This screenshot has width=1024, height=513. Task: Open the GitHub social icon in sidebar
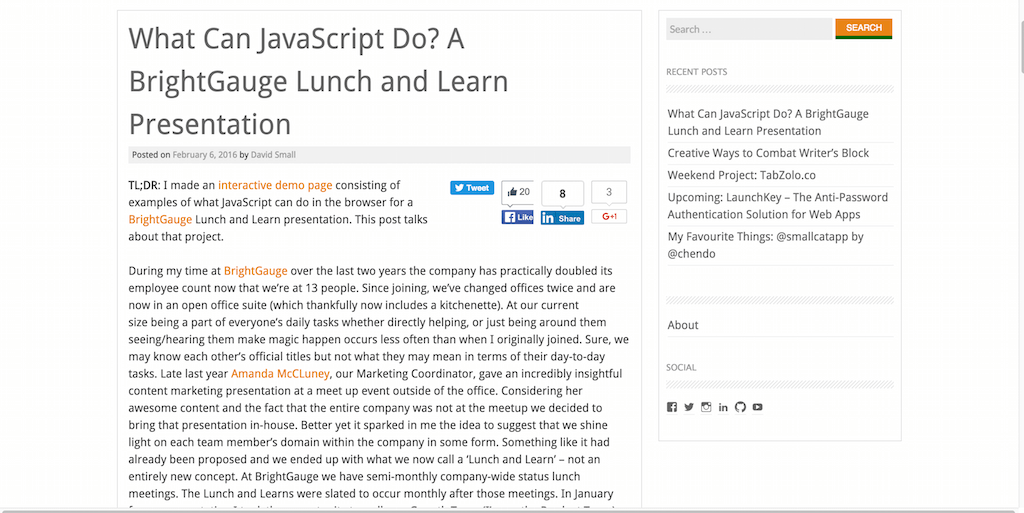click(x=740, y=407)
